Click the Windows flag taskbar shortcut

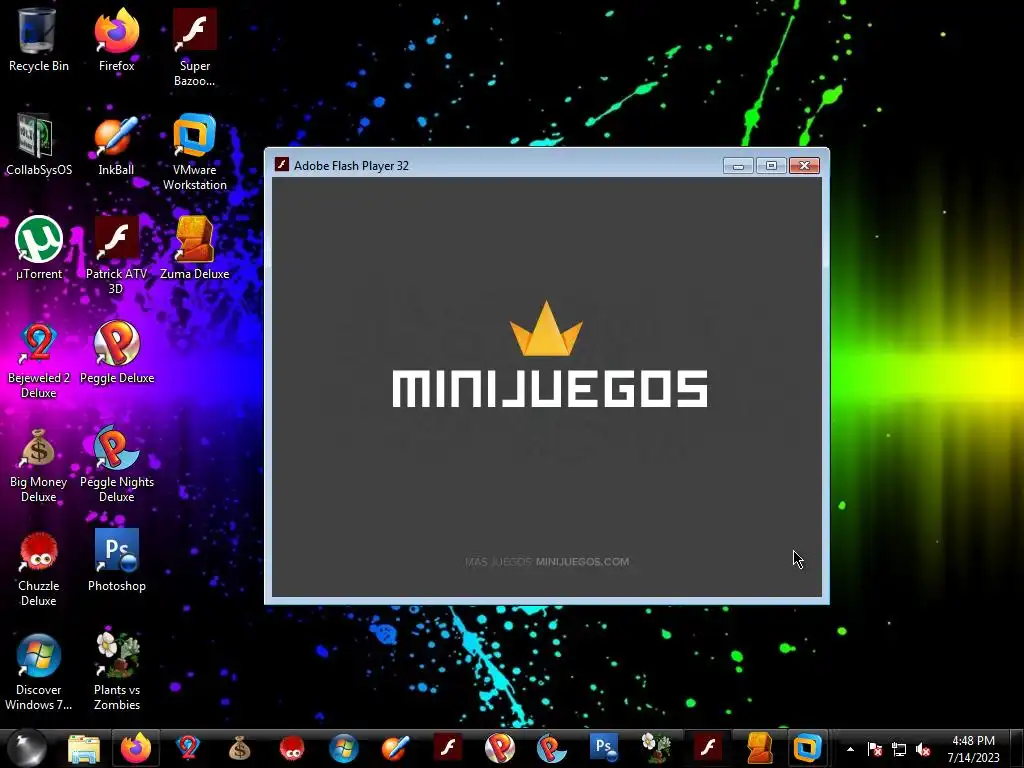[x=344, y=748]
